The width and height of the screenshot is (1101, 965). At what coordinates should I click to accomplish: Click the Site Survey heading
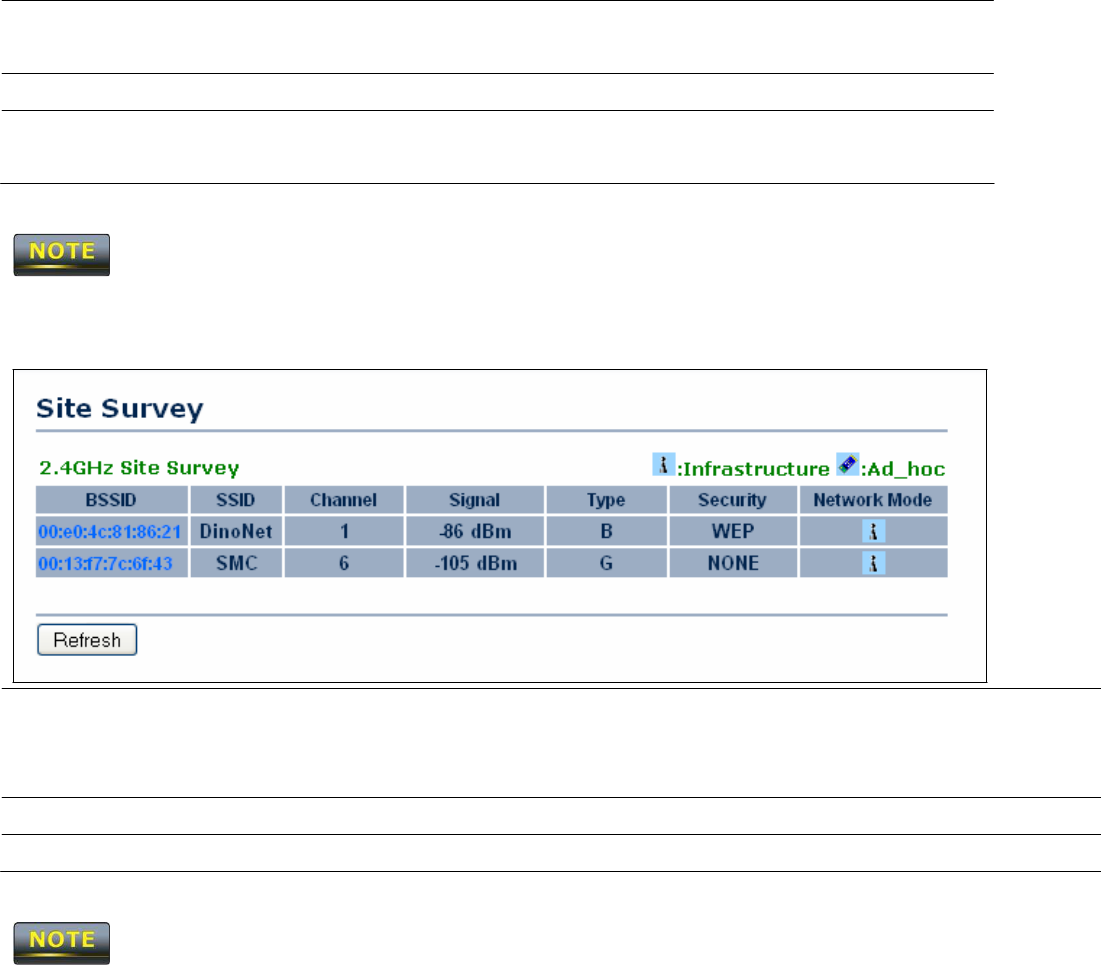pyautogui.click(x=120, y=409)
